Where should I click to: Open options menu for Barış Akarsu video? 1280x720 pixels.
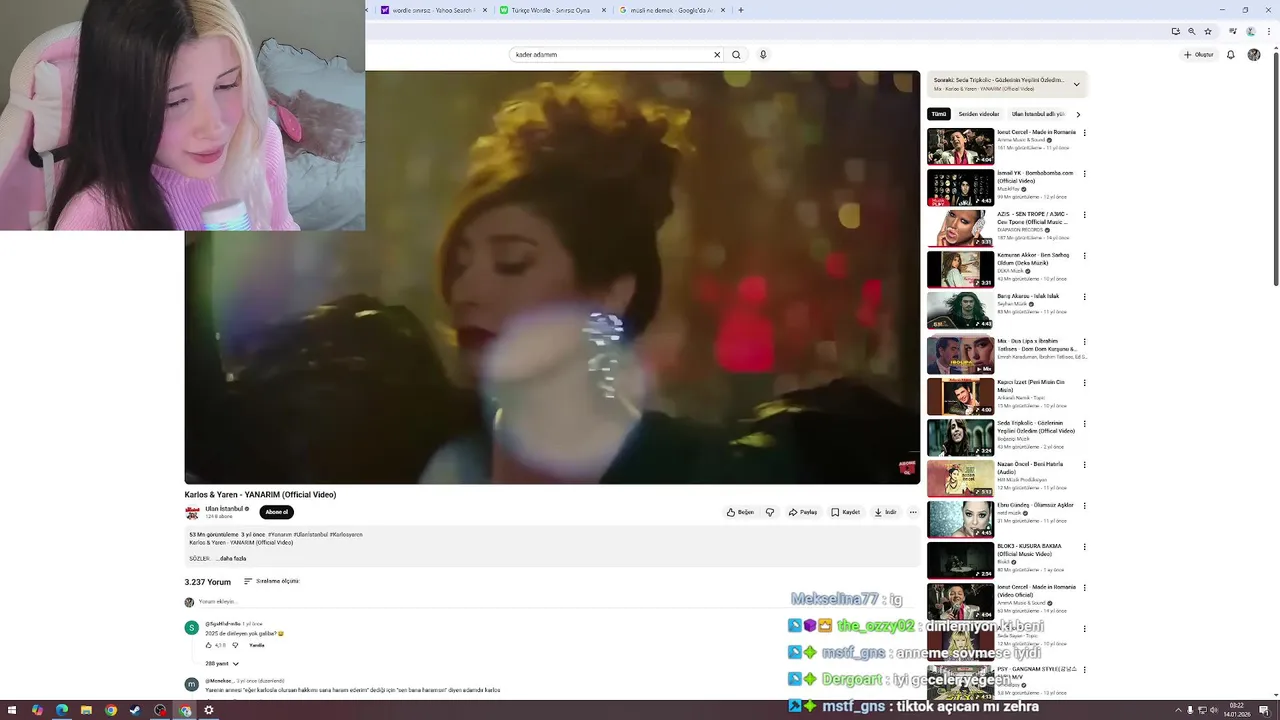(x=1084, y=297)
